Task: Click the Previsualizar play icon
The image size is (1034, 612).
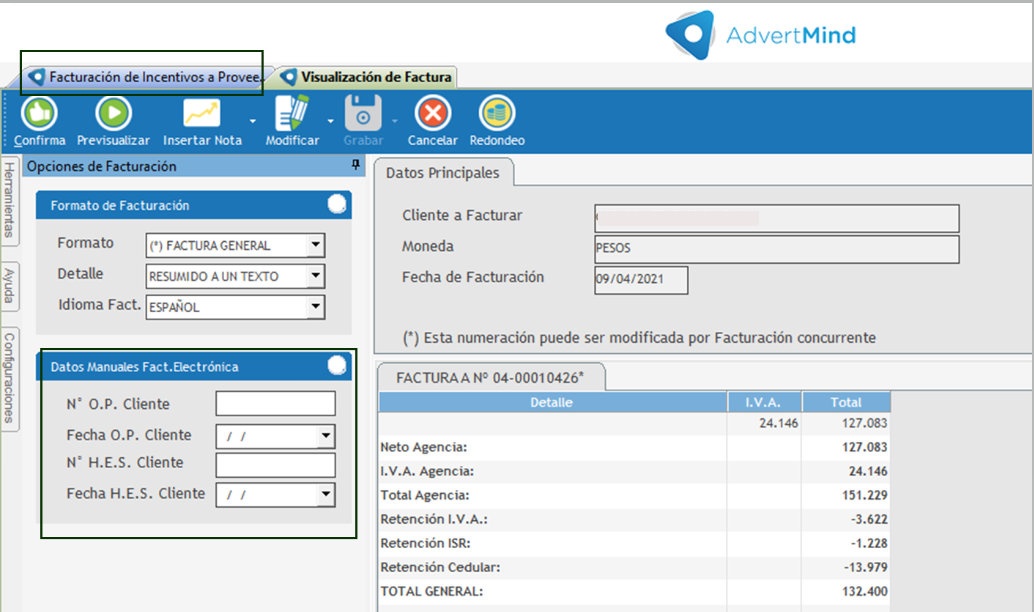Action: 113,113
